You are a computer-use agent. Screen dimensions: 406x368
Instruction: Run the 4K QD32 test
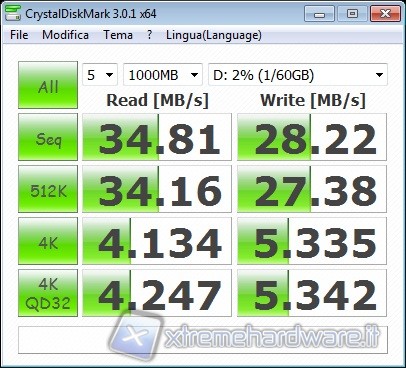pyautogui.click(x=48, y=293)
